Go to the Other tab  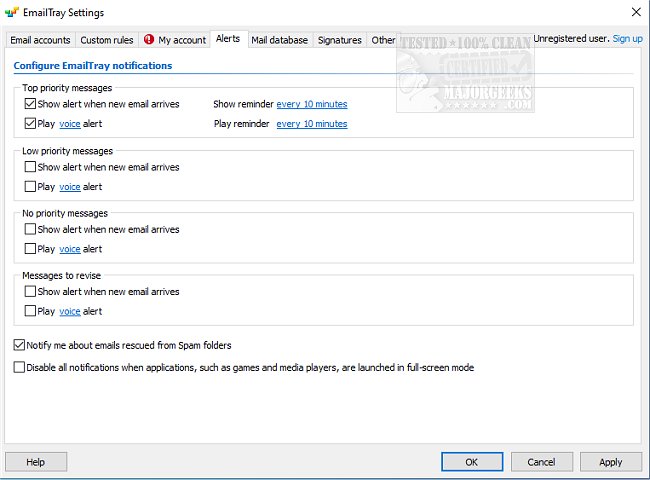click(x=383, y=40)
